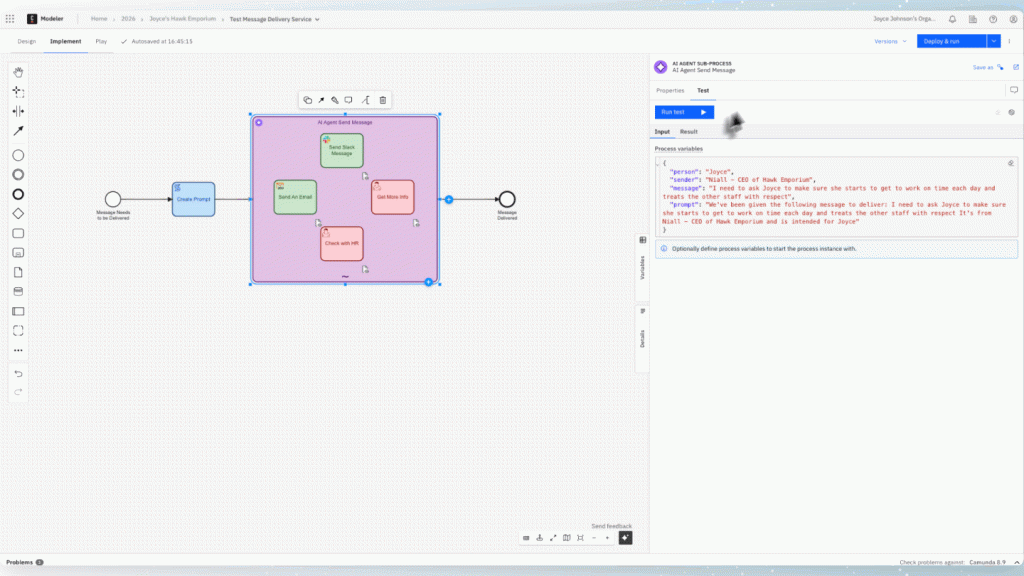Expand the Deploy & run dropdown arrow
This screenshot has height=576, width=1024.
coord(993,41)
